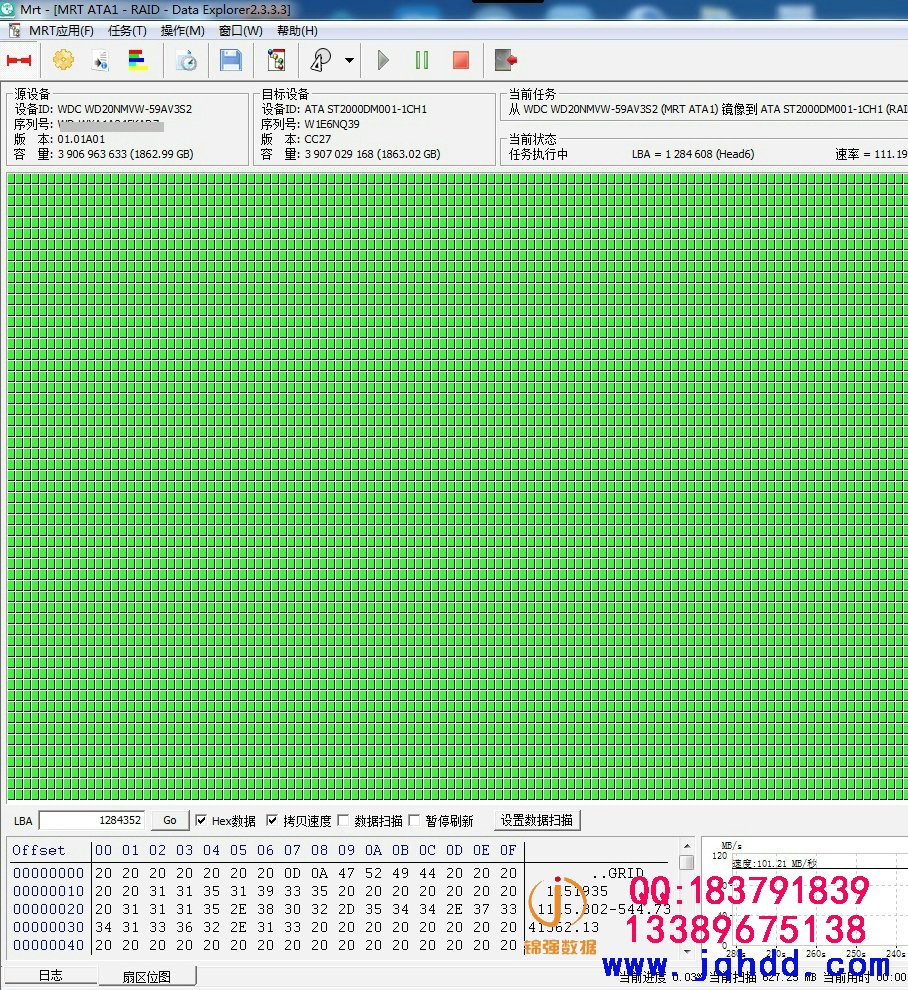The height and width of the screenshot is (990, 908).
Task: Open the 操作(M) menu
Action: (x=183, y=31)
